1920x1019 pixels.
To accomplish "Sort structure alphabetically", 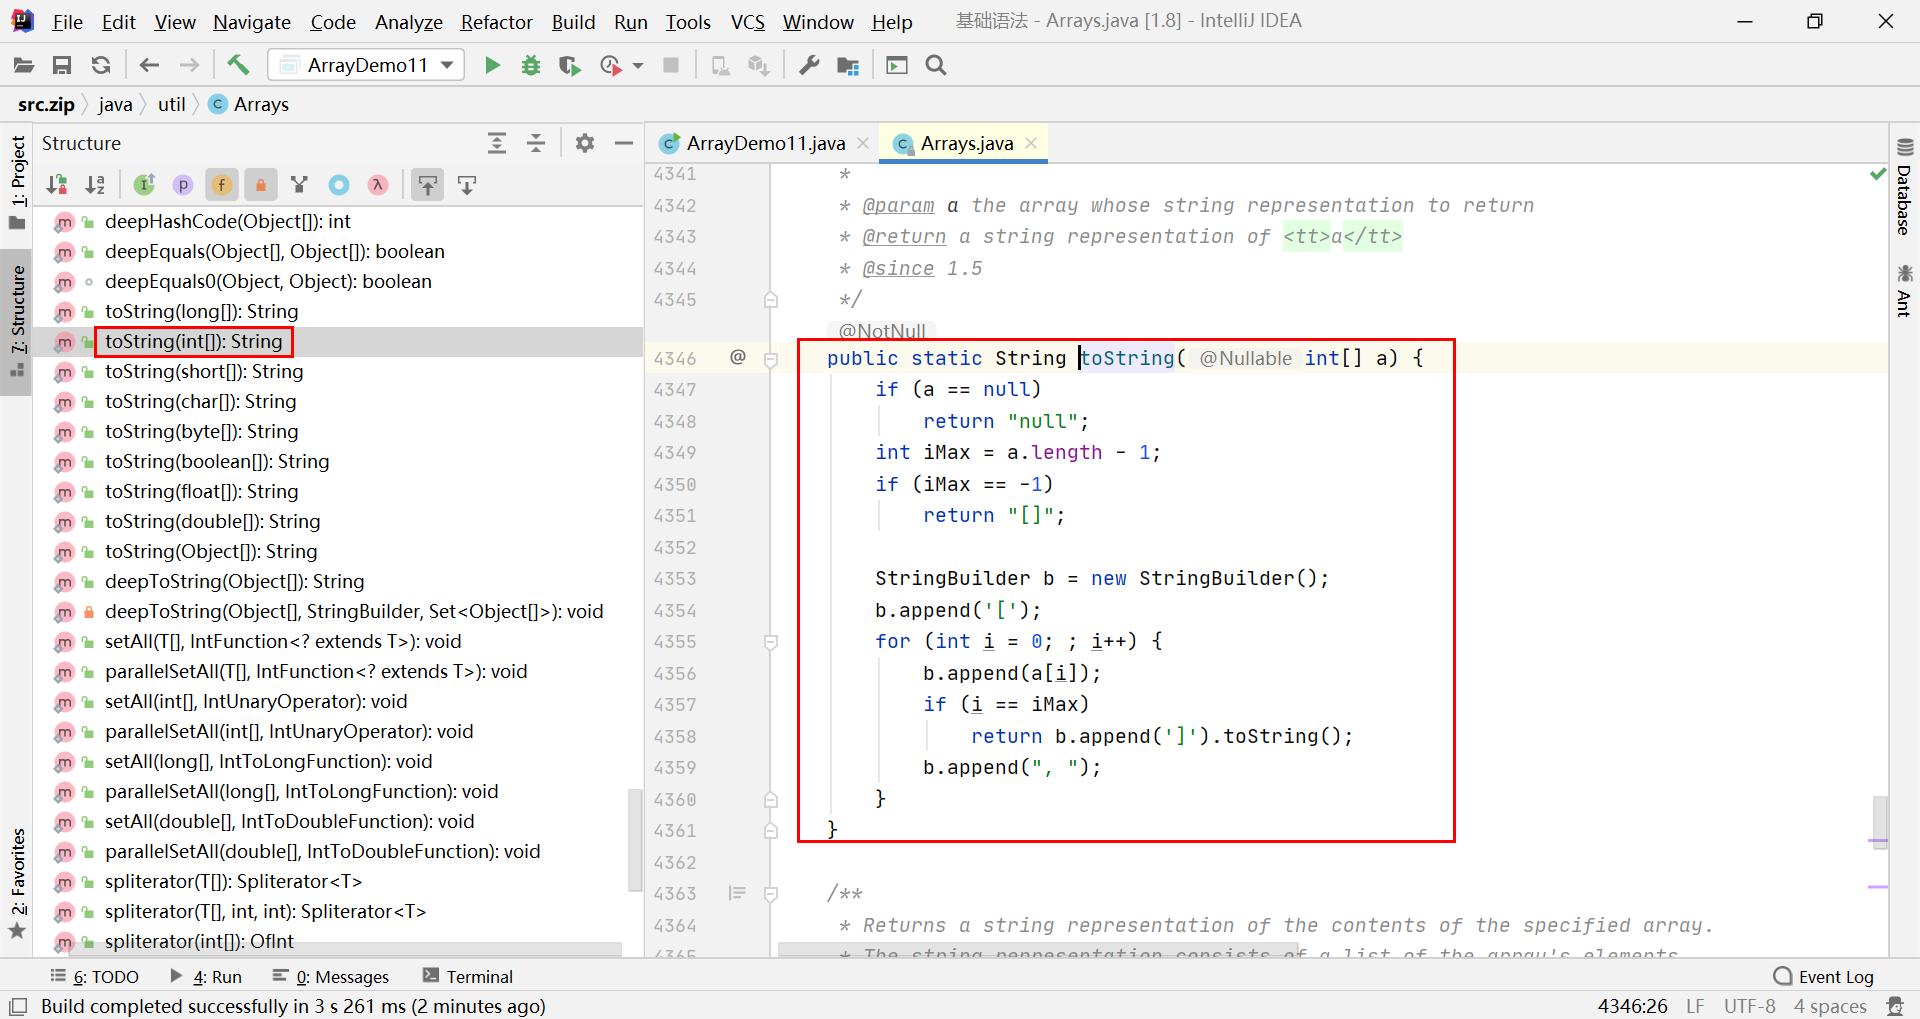I will pyautogui.click(x=95, y=185).
